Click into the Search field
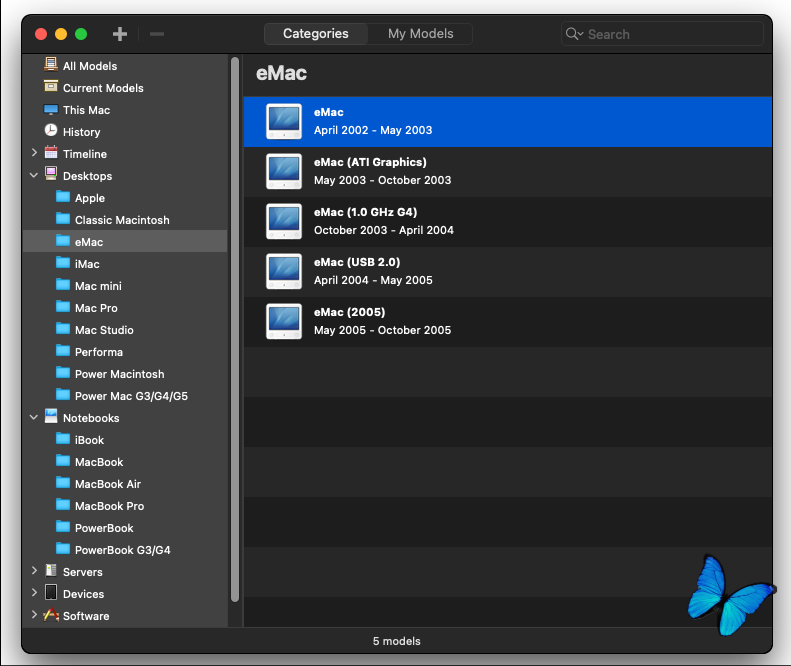The width and height of the screenshot is (791, 666). (x=662, y=34)
